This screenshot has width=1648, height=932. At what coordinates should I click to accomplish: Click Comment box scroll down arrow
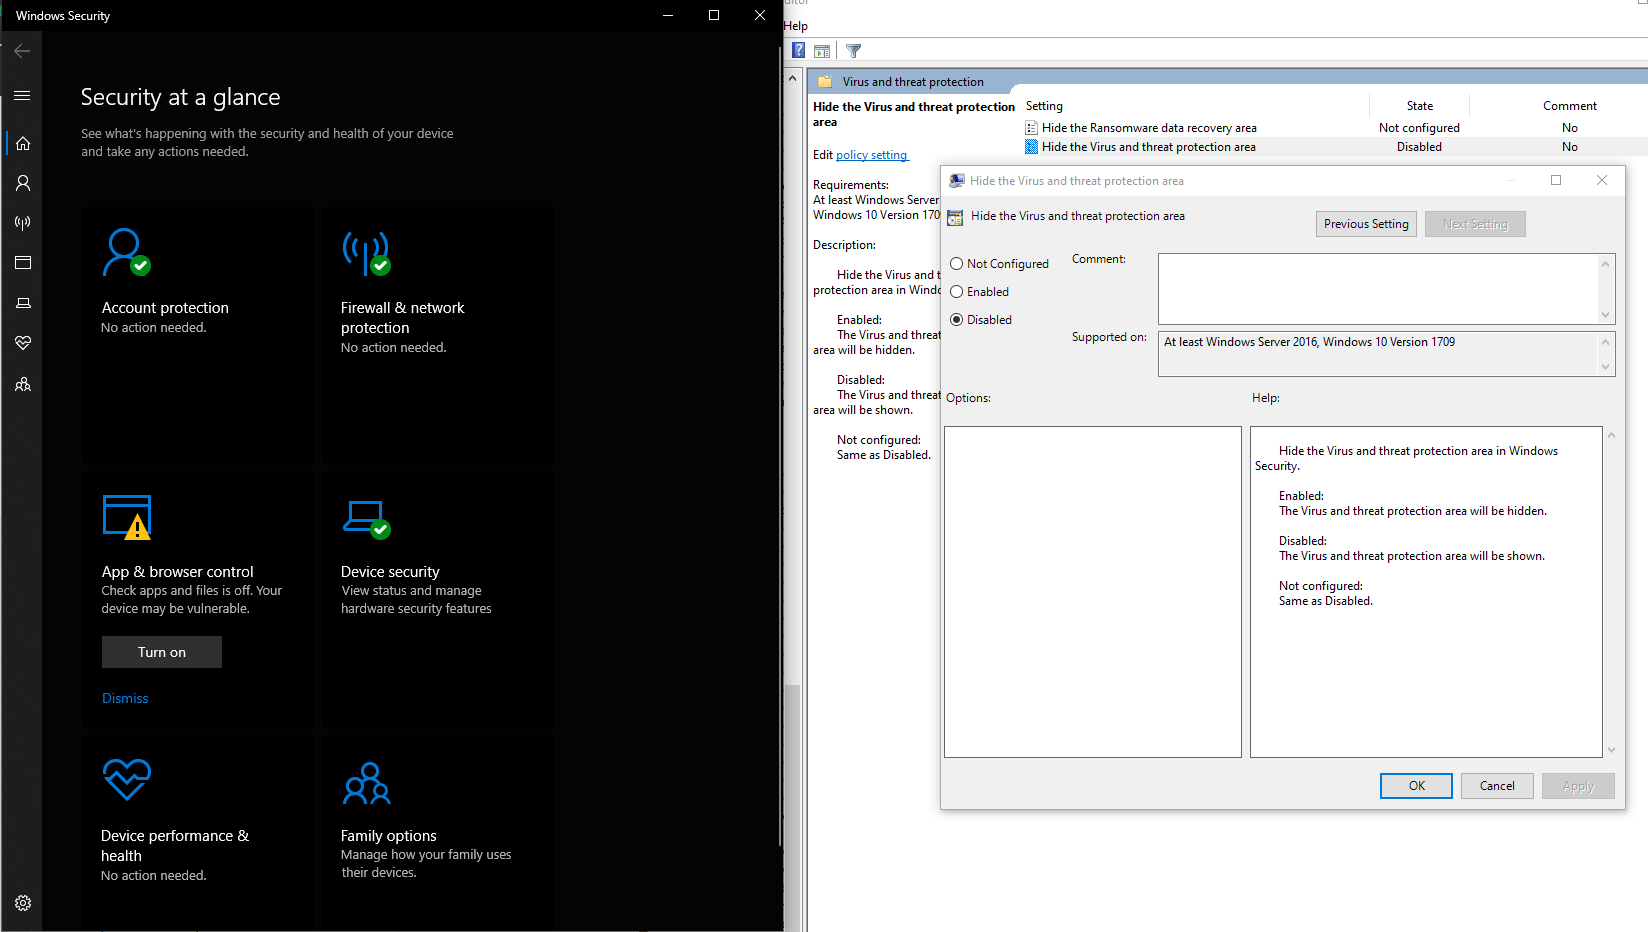(x=1606, y=315)
